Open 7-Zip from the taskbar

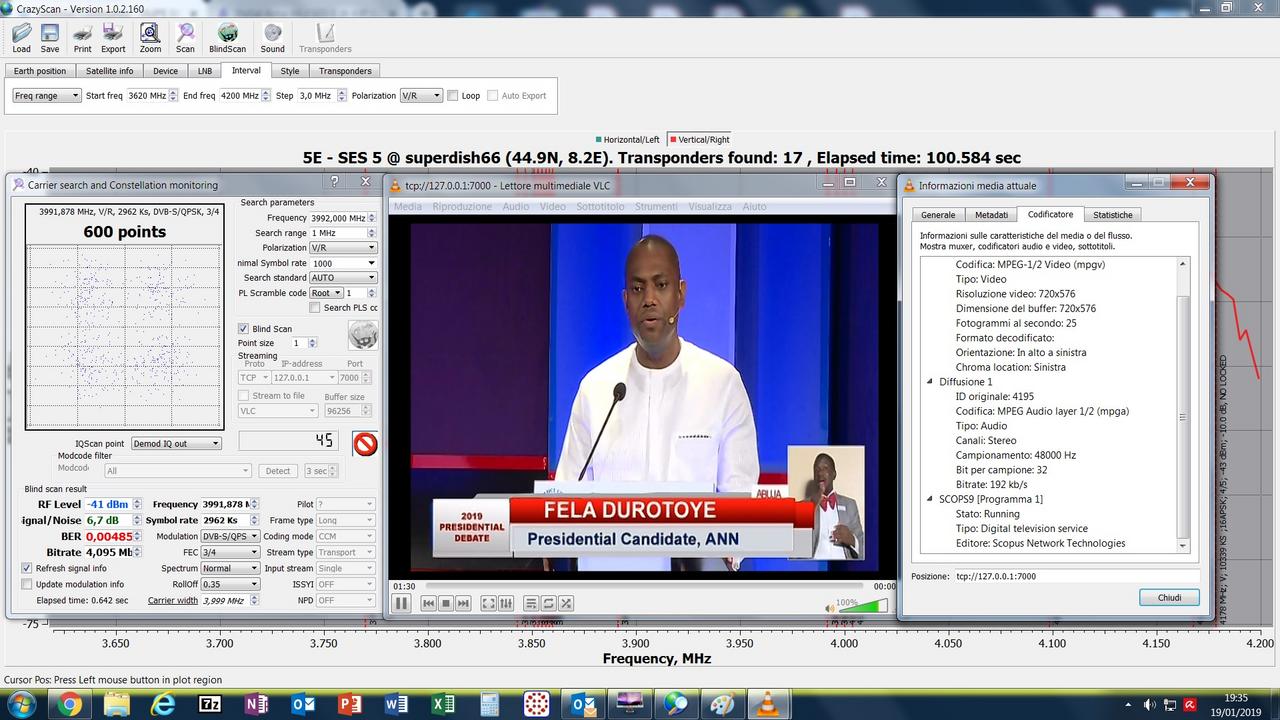click(x=210, y=704)
